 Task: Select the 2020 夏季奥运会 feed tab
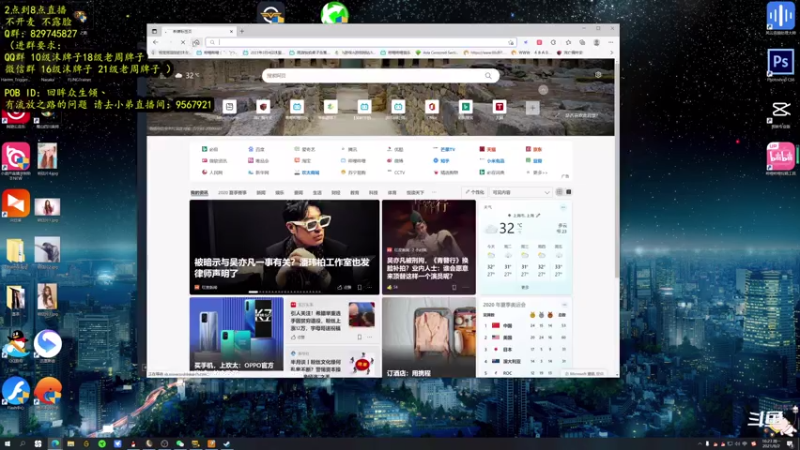[x=232, y=193]
